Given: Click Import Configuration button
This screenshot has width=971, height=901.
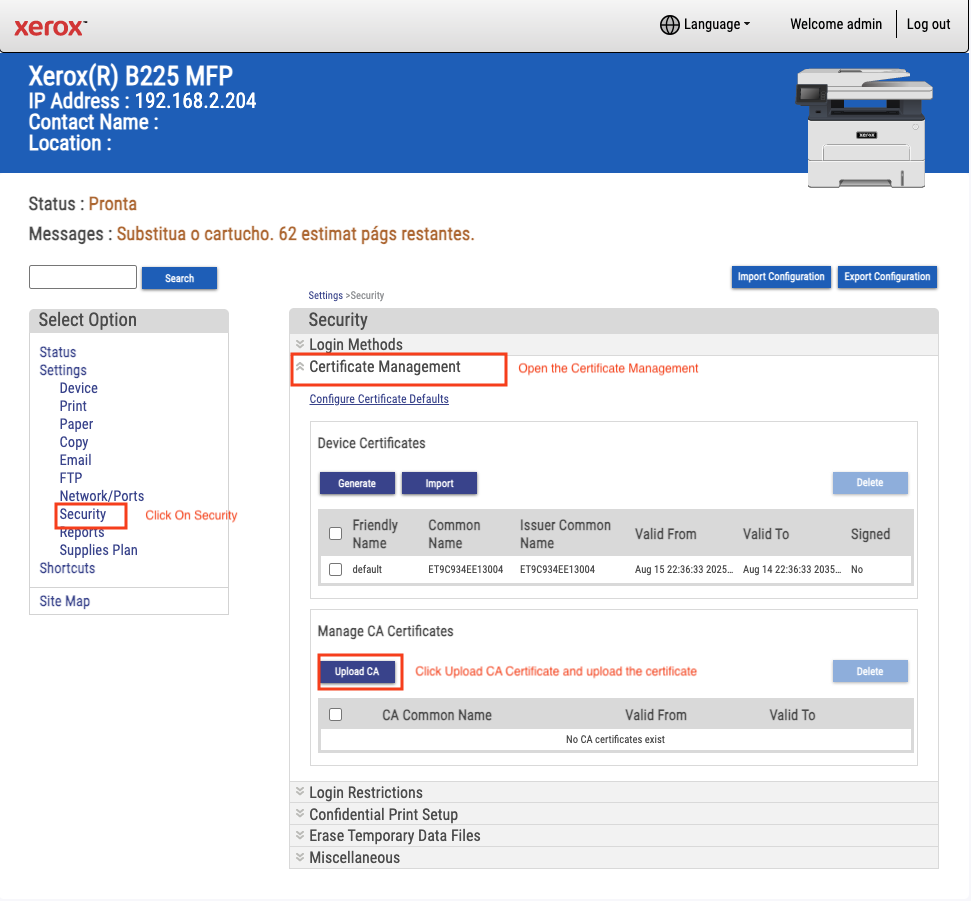Looking at the screenshot, I should [781, 277].
